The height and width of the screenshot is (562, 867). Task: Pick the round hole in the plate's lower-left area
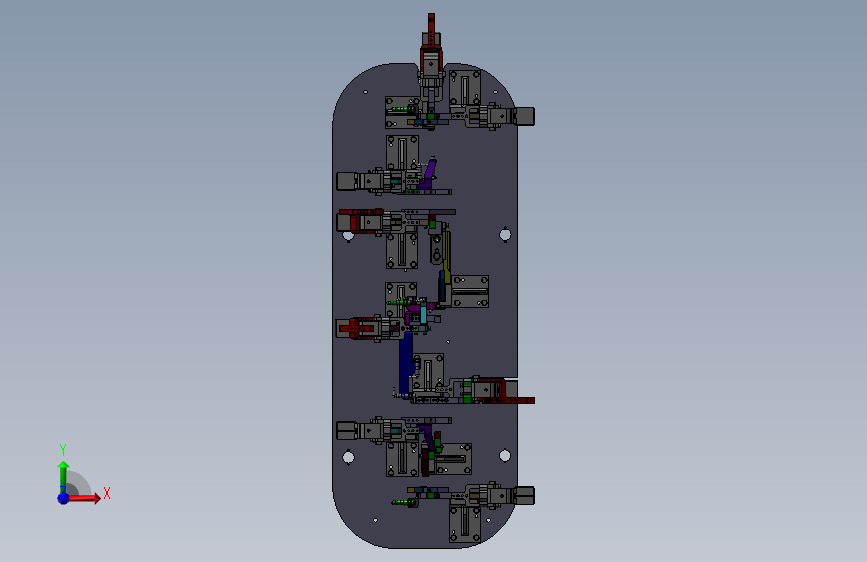pyautogui.click(x=348, y=457)
